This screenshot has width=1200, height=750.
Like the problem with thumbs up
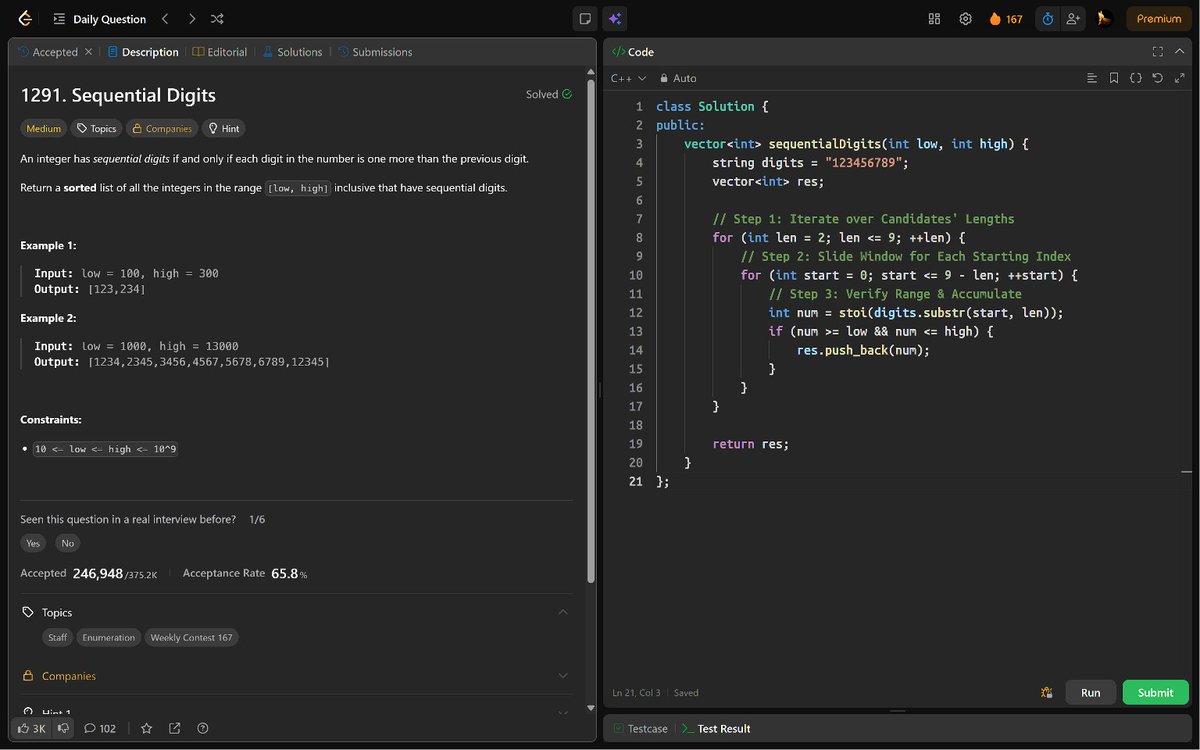pos(32,728)
